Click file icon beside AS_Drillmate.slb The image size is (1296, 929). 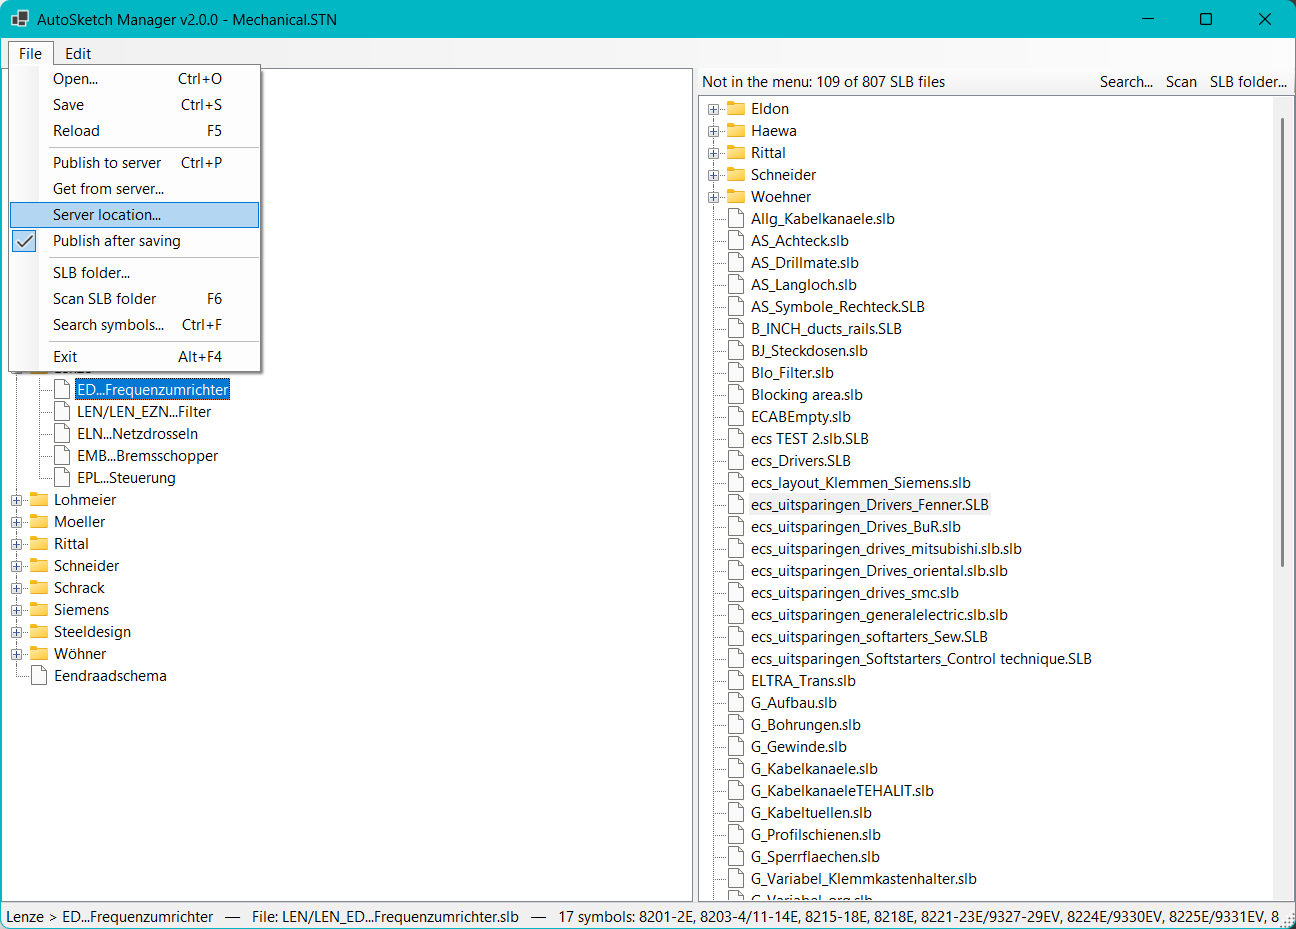(736, 263)
